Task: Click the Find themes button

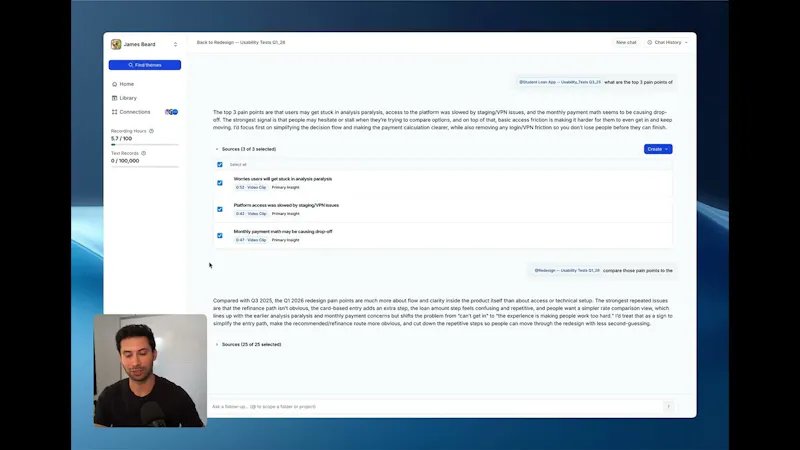Action: (145, 65)
